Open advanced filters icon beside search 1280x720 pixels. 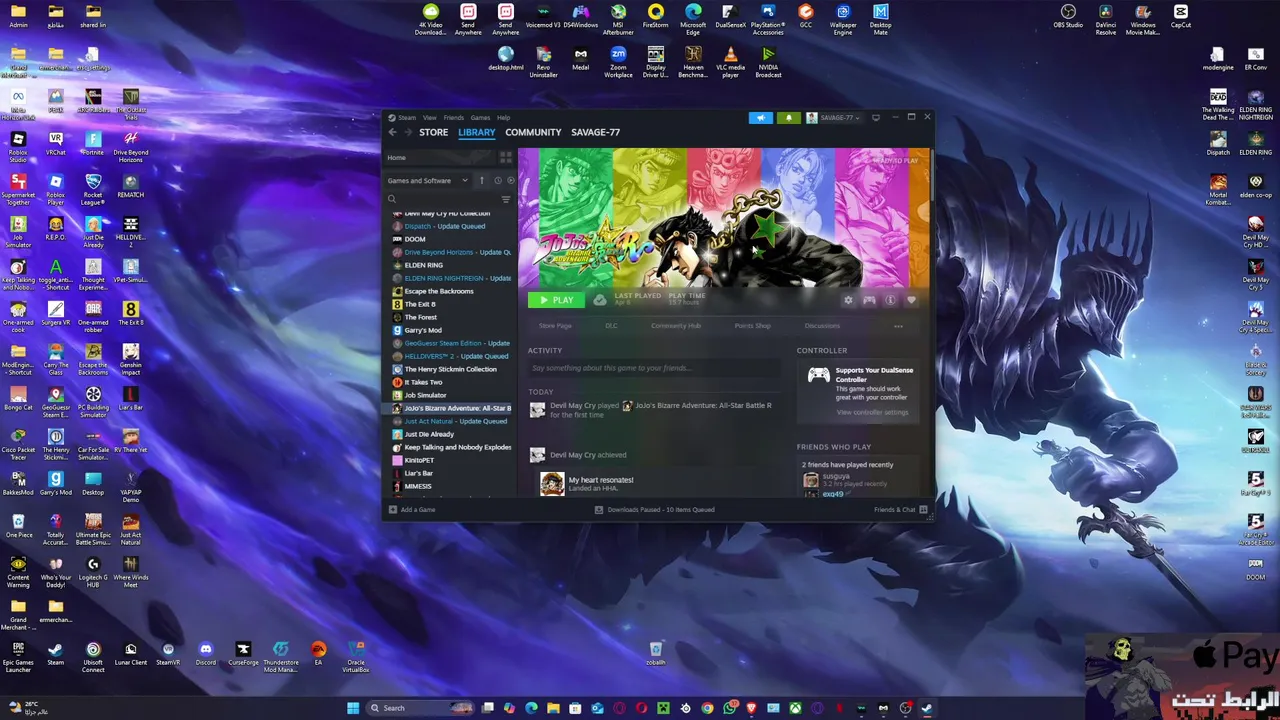pos(506,199)
